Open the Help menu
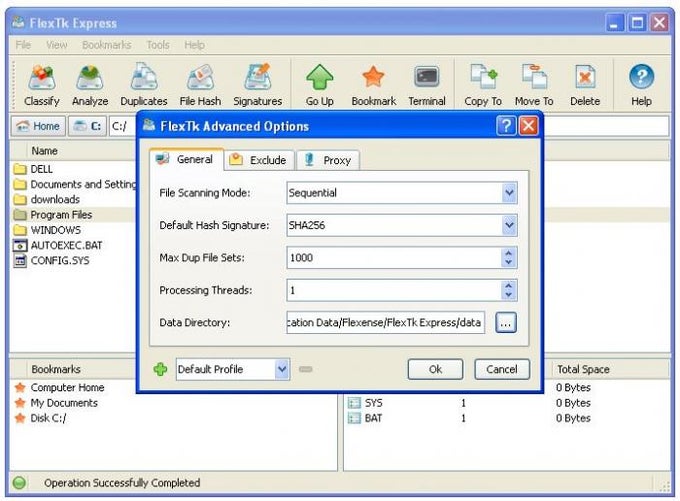 coord(194,45)
